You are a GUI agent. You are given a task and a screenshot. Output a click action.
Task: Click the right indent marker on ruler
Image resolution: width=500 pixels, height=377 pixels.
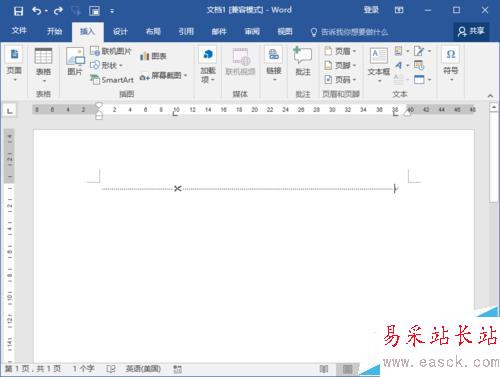pyautogui.click(x=407, y=113)
